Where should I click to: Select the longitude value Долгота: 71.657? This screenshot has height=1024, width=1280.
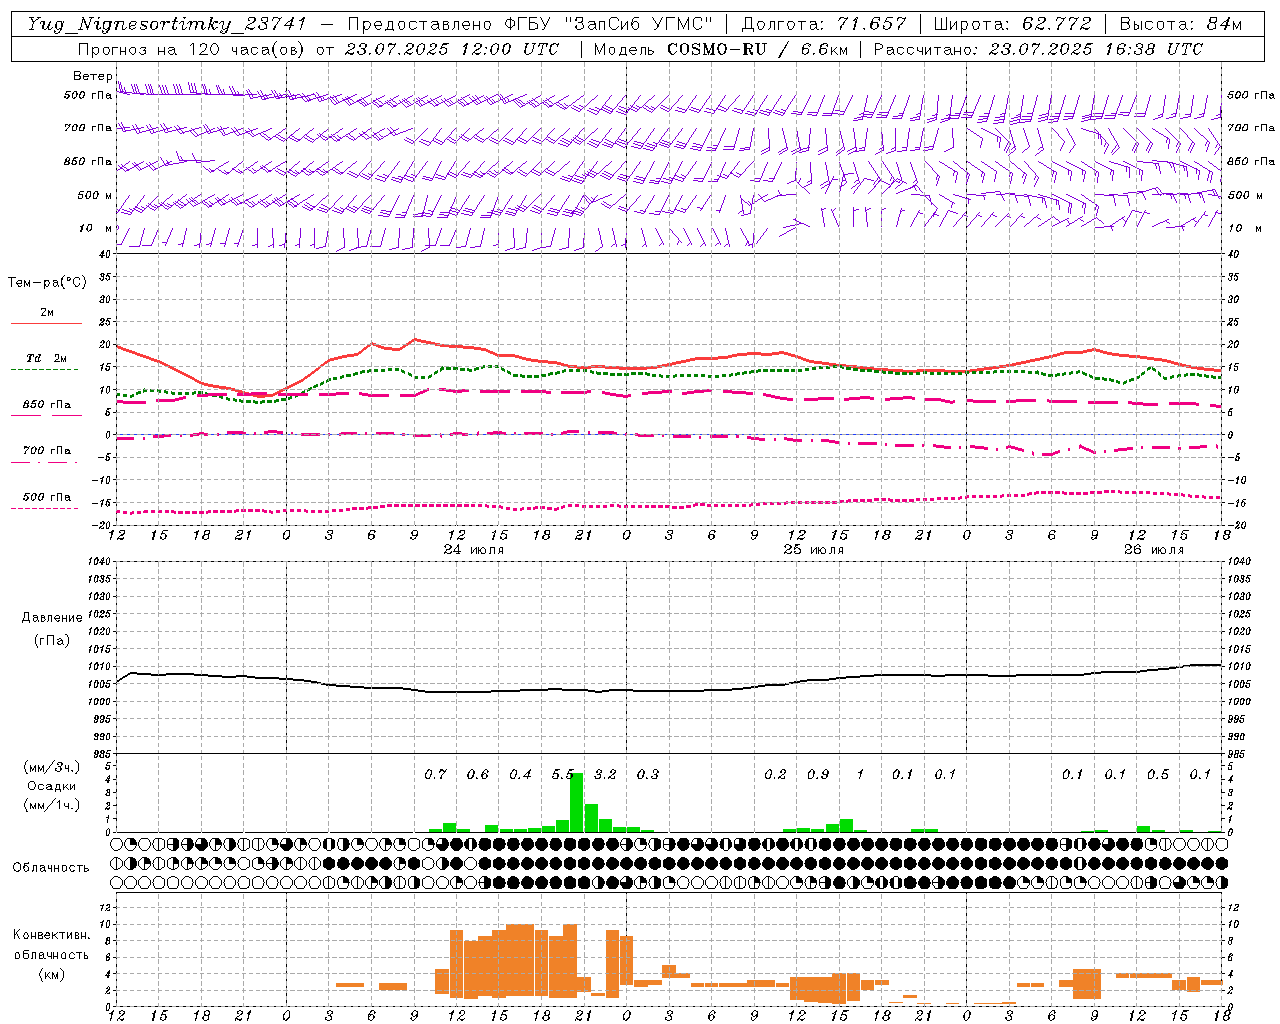(x=824, y=24)
